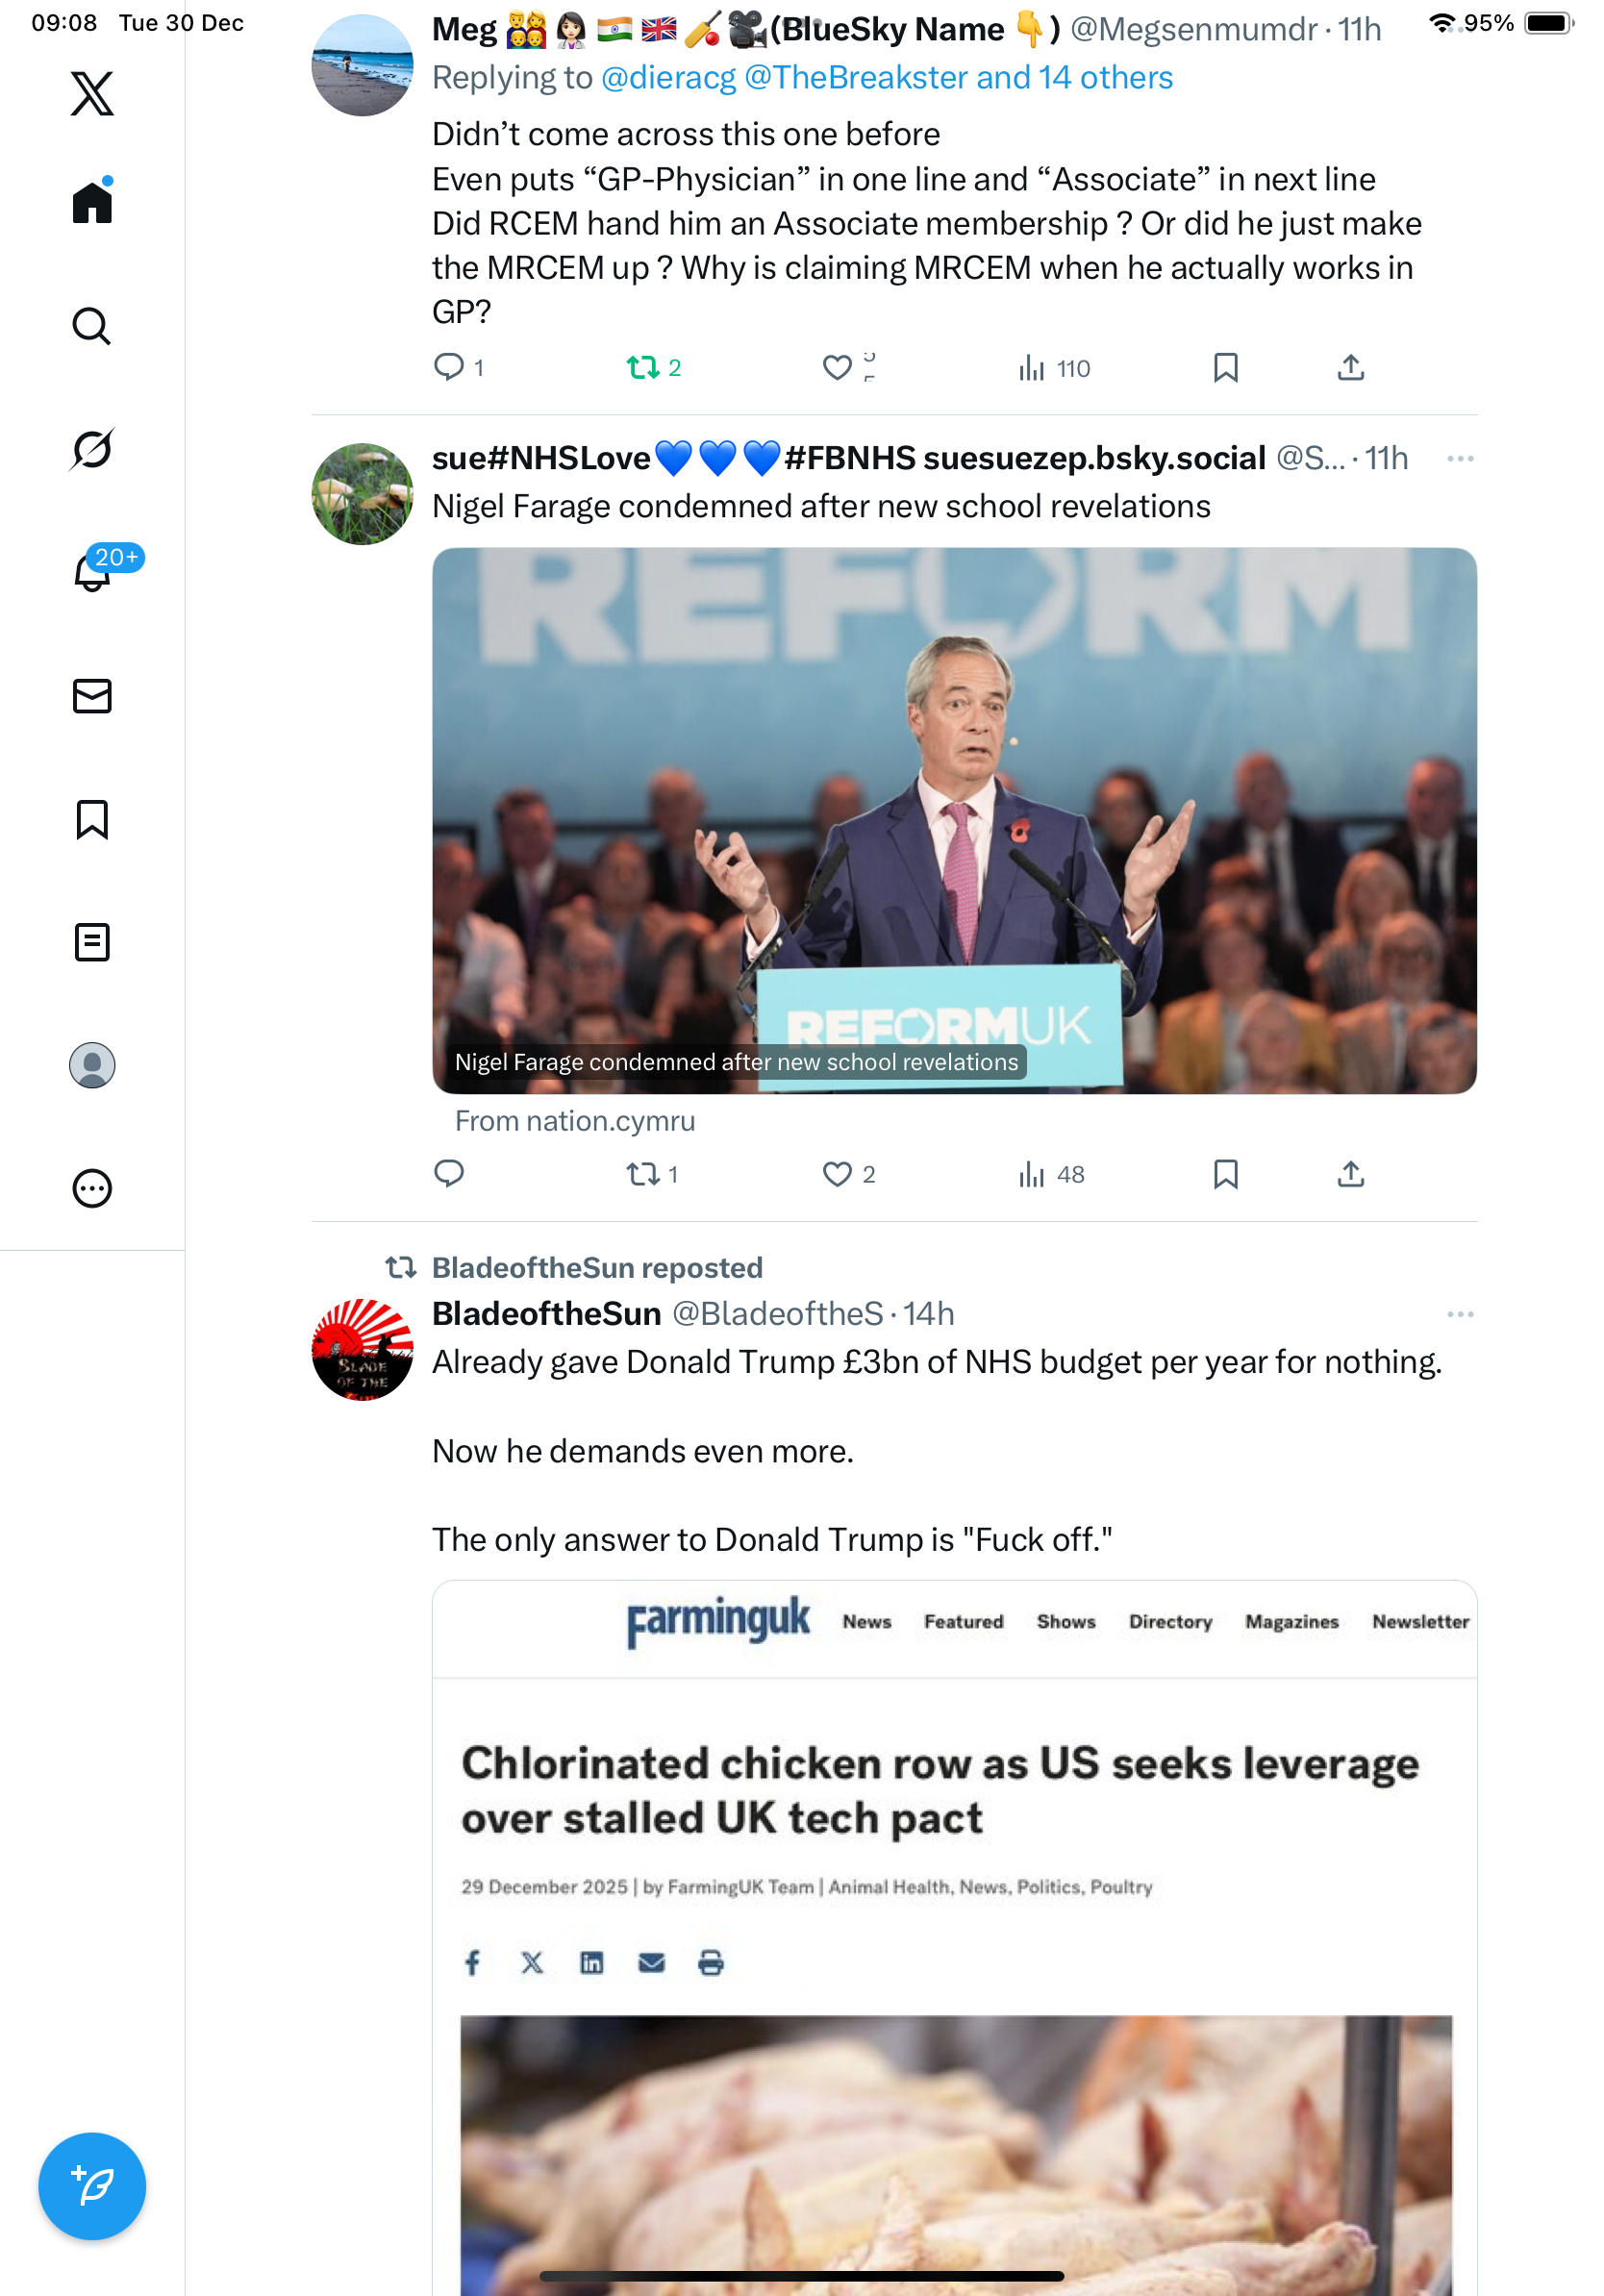Open the profile avatar in sidebar
The width and height of the screenshot is (1604, 2296).
point(92,1065)
